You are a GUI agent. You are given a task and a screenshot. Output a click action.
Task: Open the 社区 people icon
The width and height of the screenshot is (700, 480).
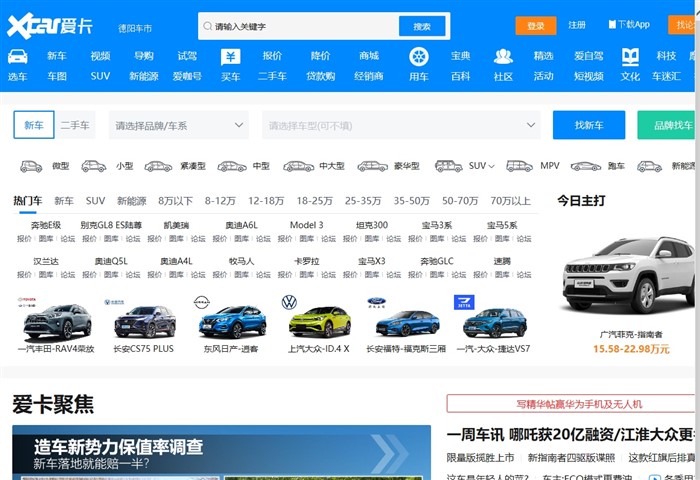pyautogui.click(x=503, y=57)
